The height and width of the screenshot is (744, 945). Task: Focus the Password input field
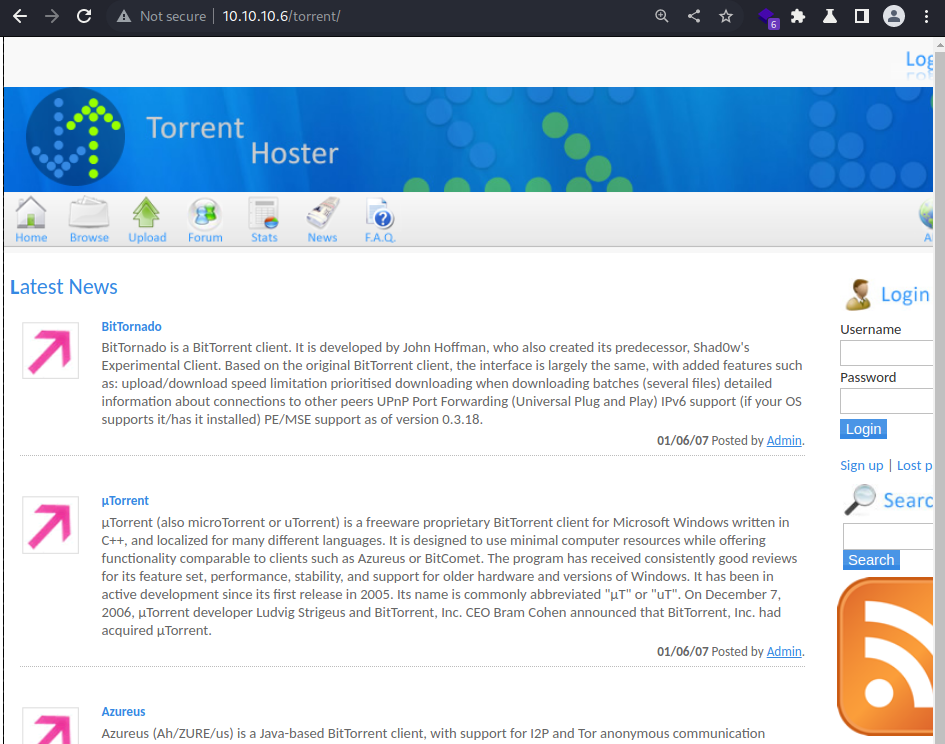click(887, 401)
